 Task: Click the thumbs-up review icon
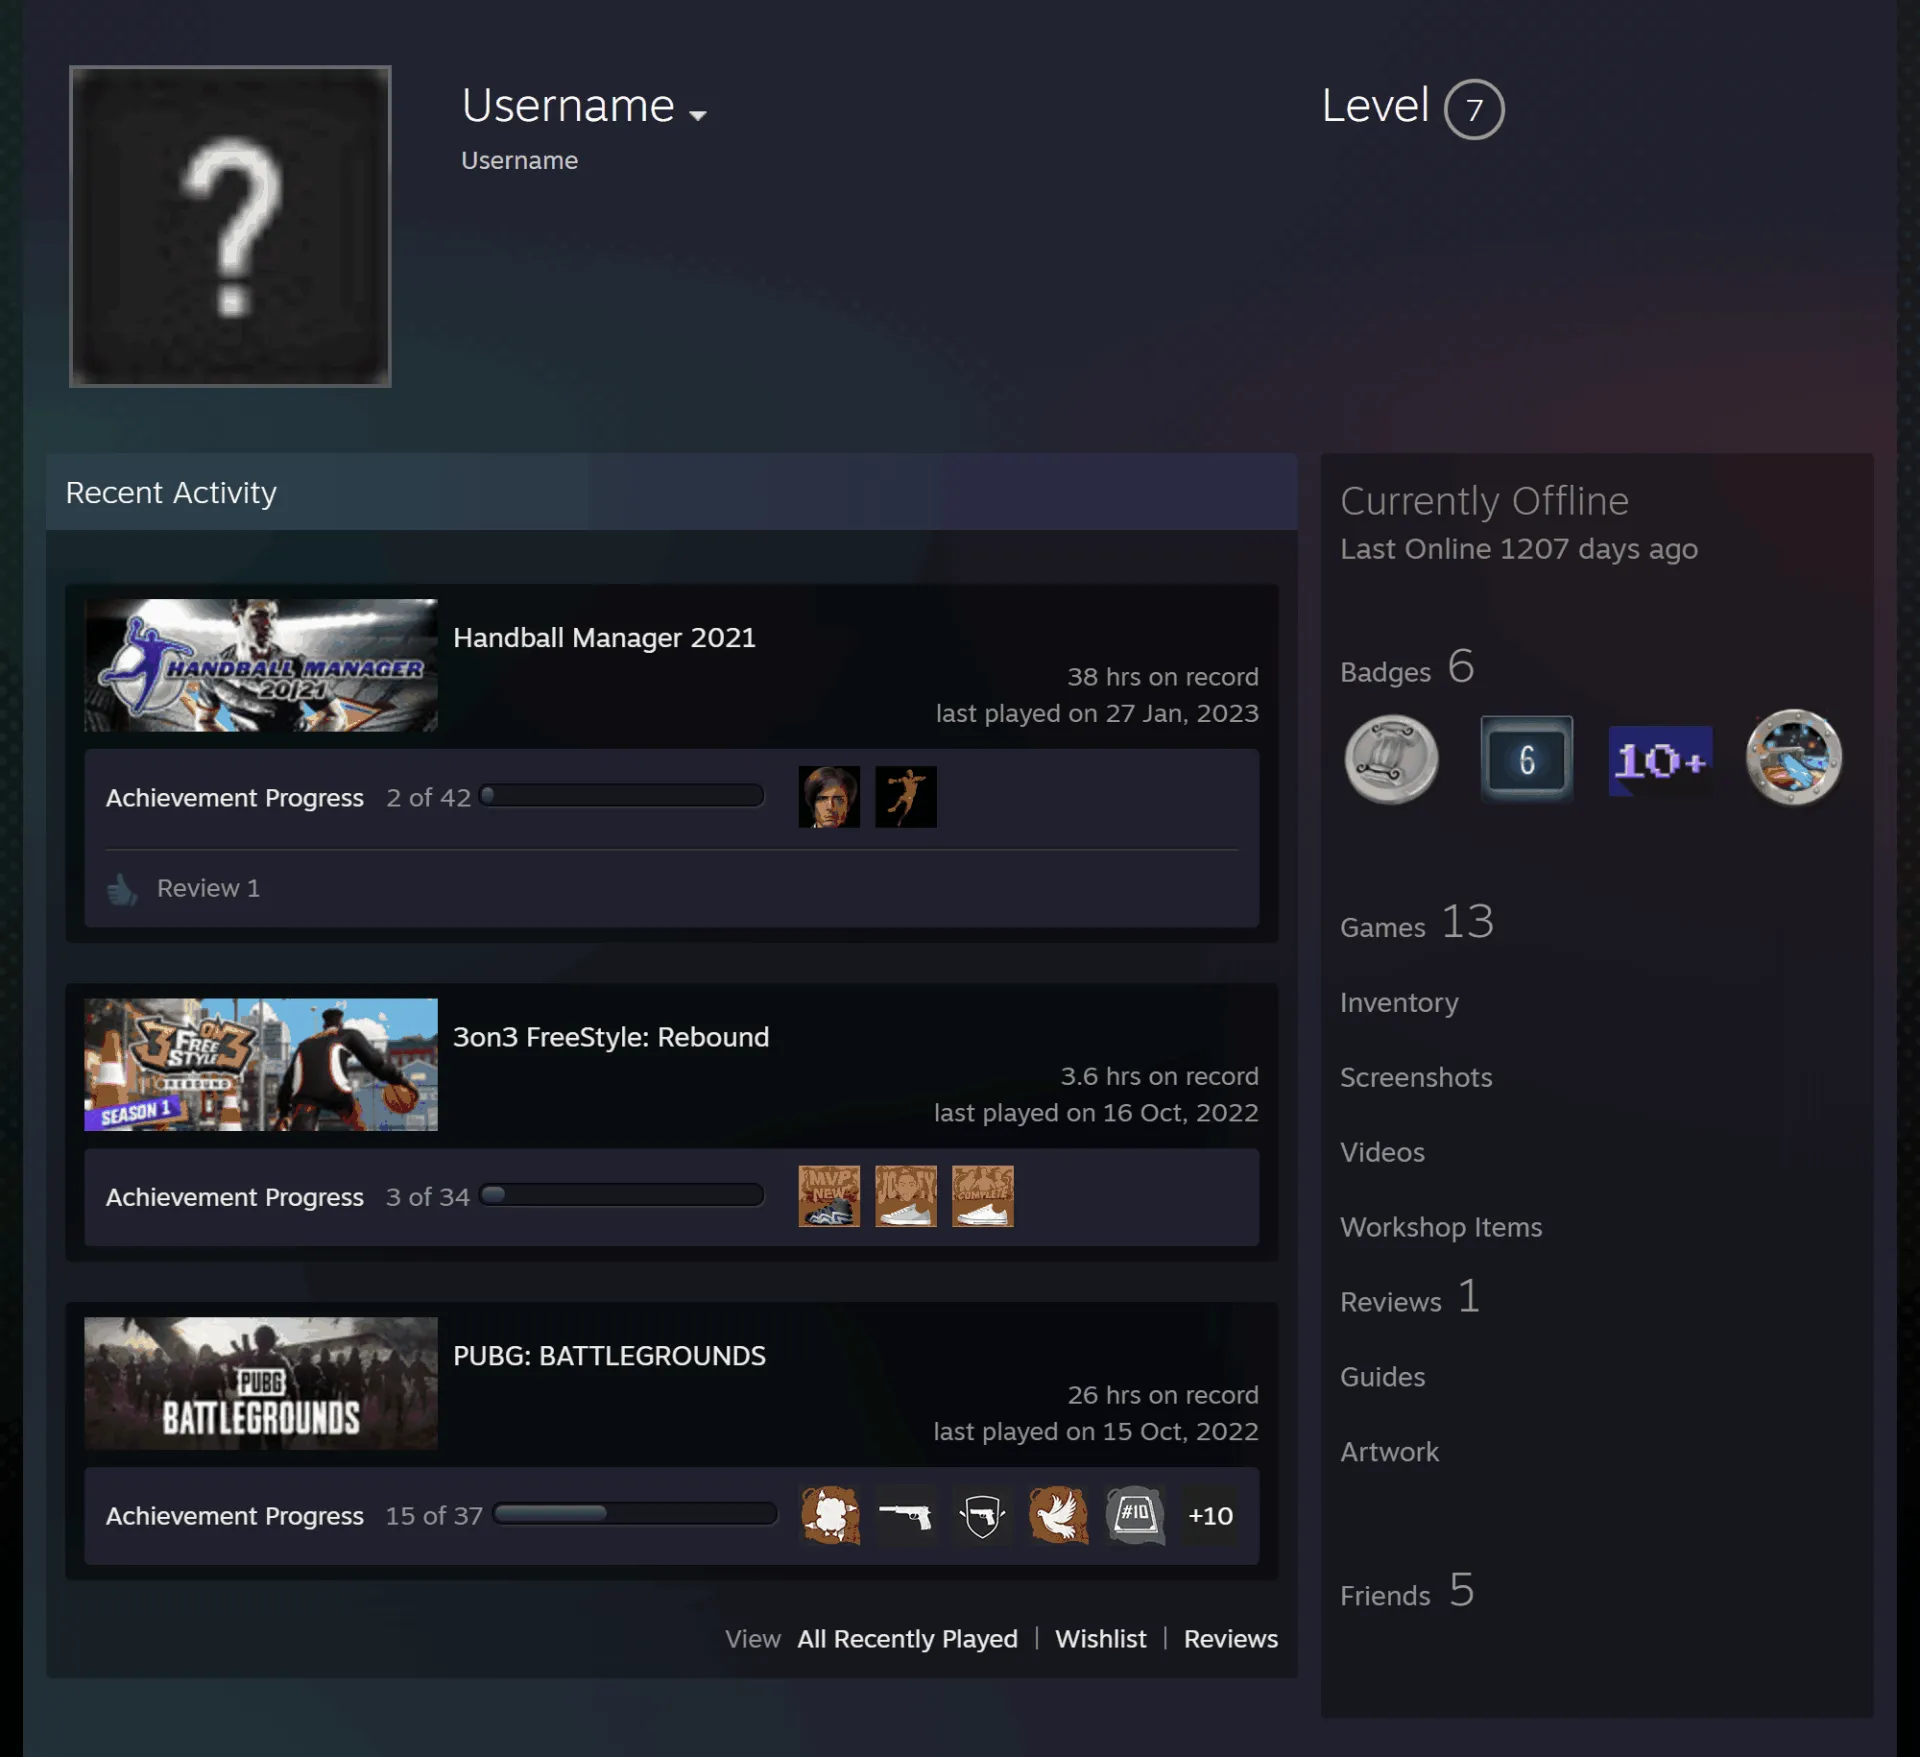[x=122, y=889]
